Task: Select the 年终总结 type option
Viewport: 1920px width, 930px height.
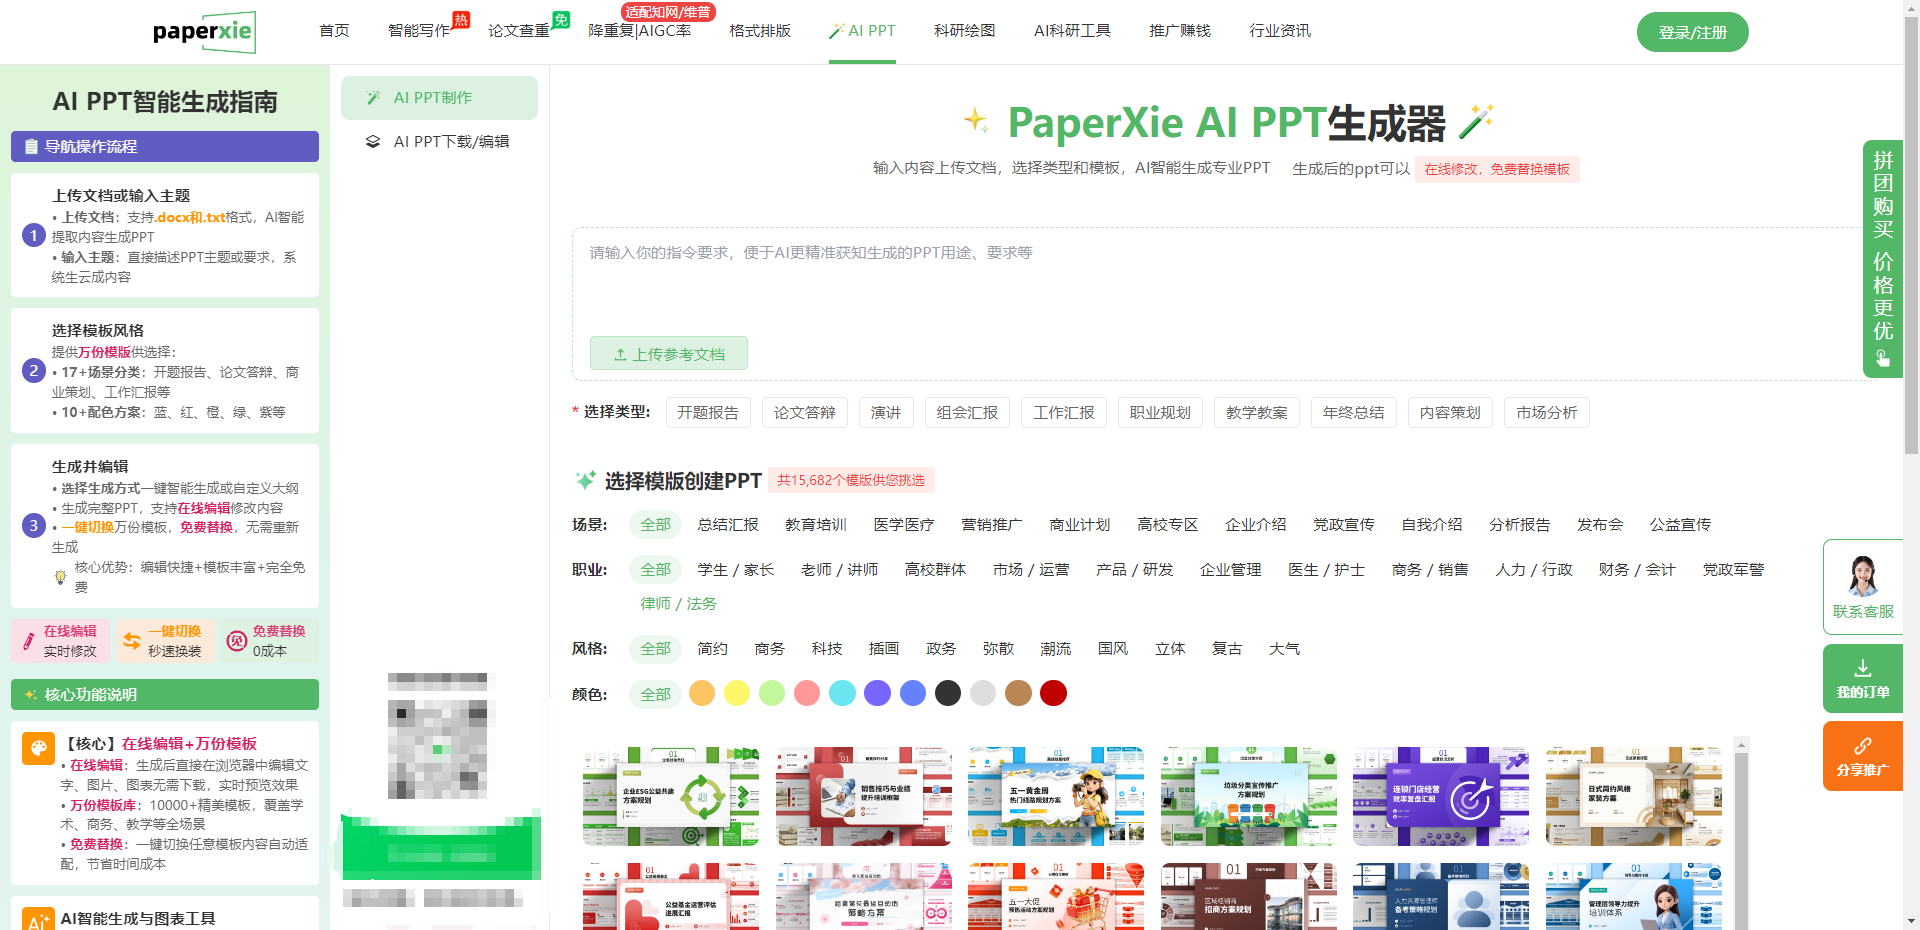Action: pyautogui.click(x=1354, y=413)
